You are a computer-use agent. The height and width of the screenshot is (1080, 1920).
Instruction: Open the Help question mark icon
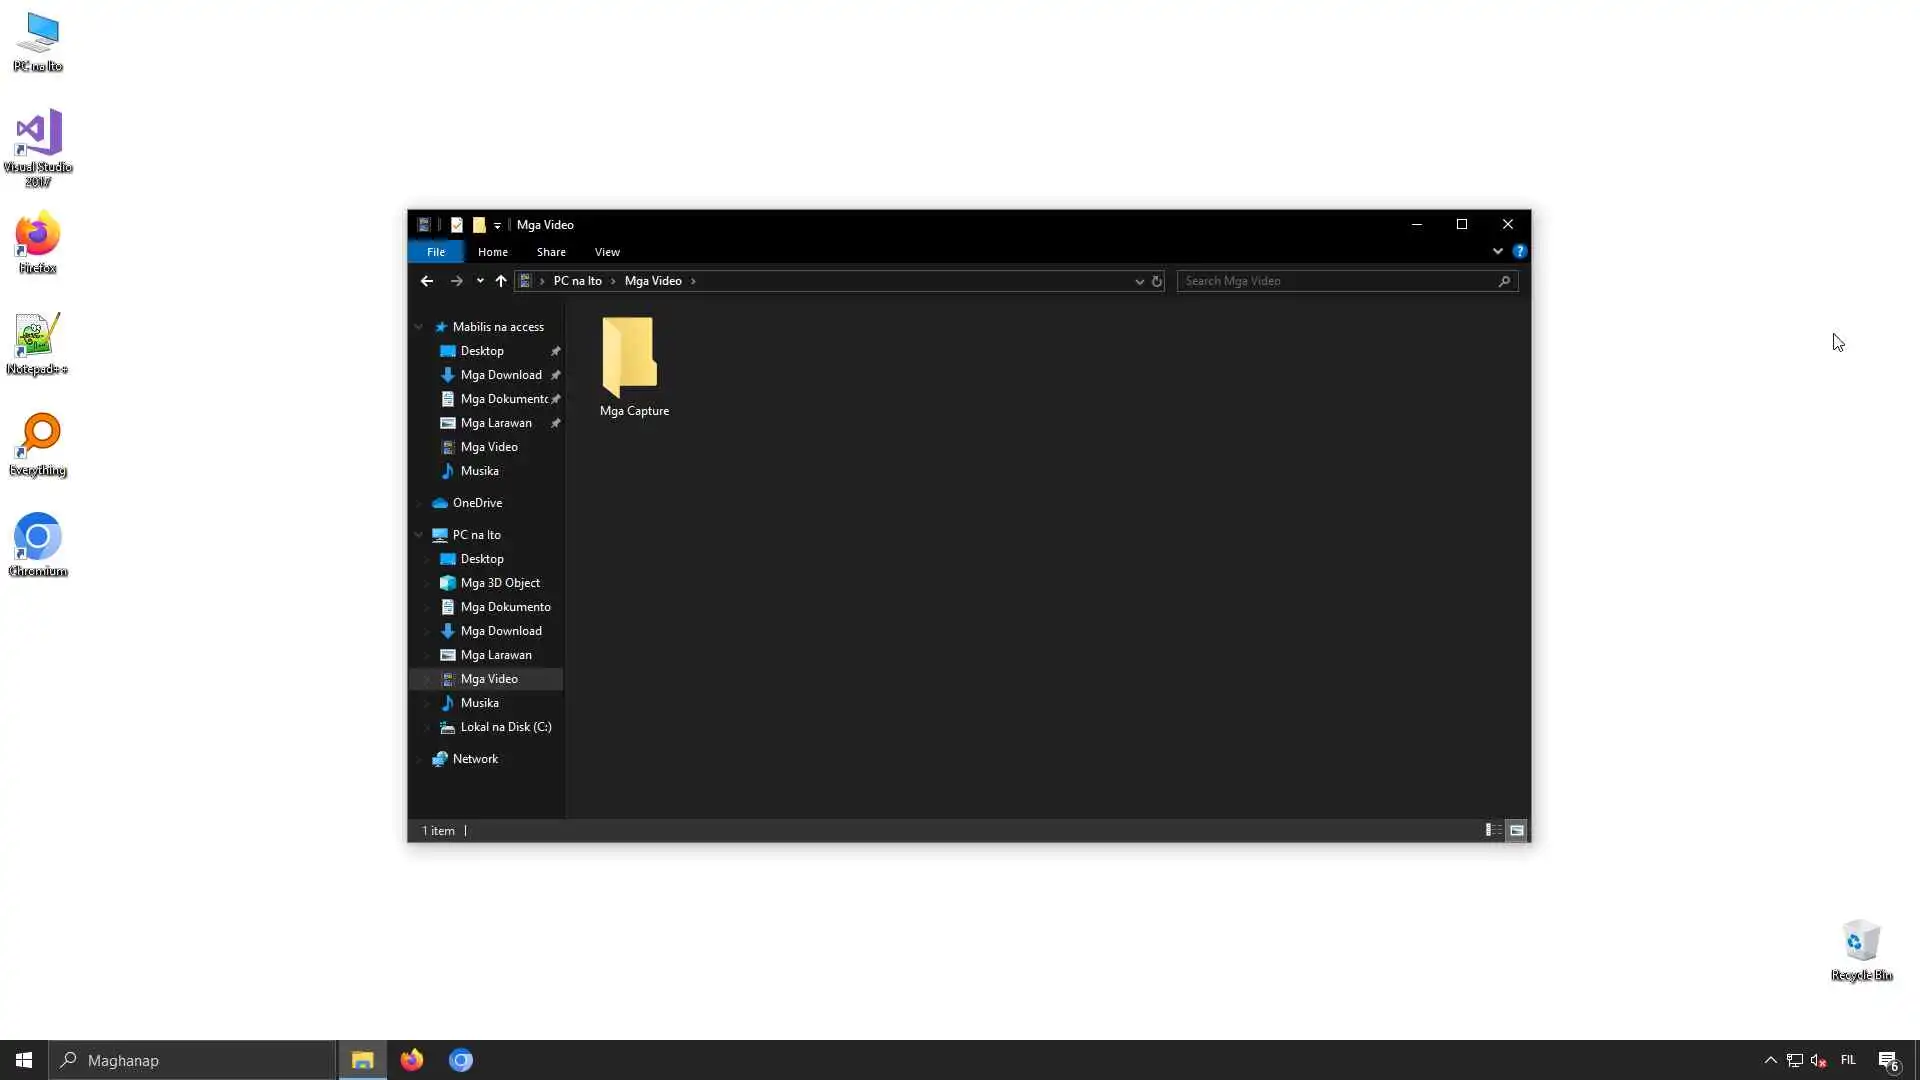(x=1519, y=252)
